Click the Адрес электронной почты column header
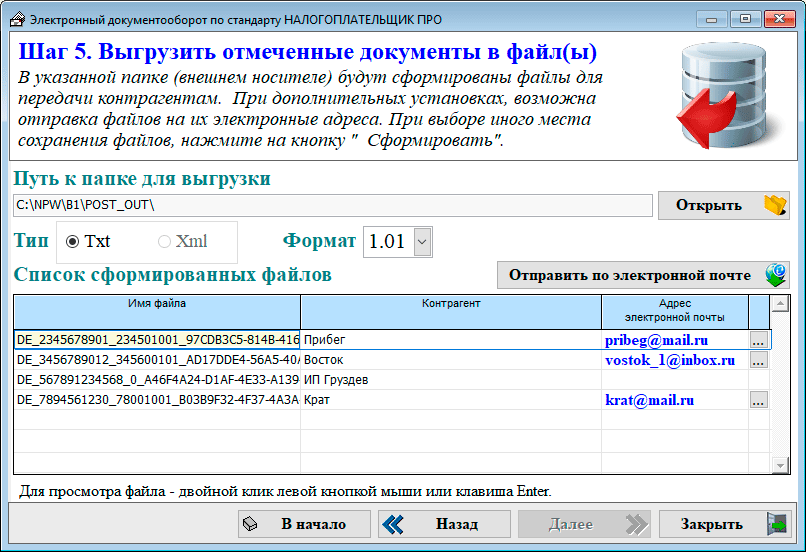The width and height of the screenshot is (806, 552). (x=675, y=311)
